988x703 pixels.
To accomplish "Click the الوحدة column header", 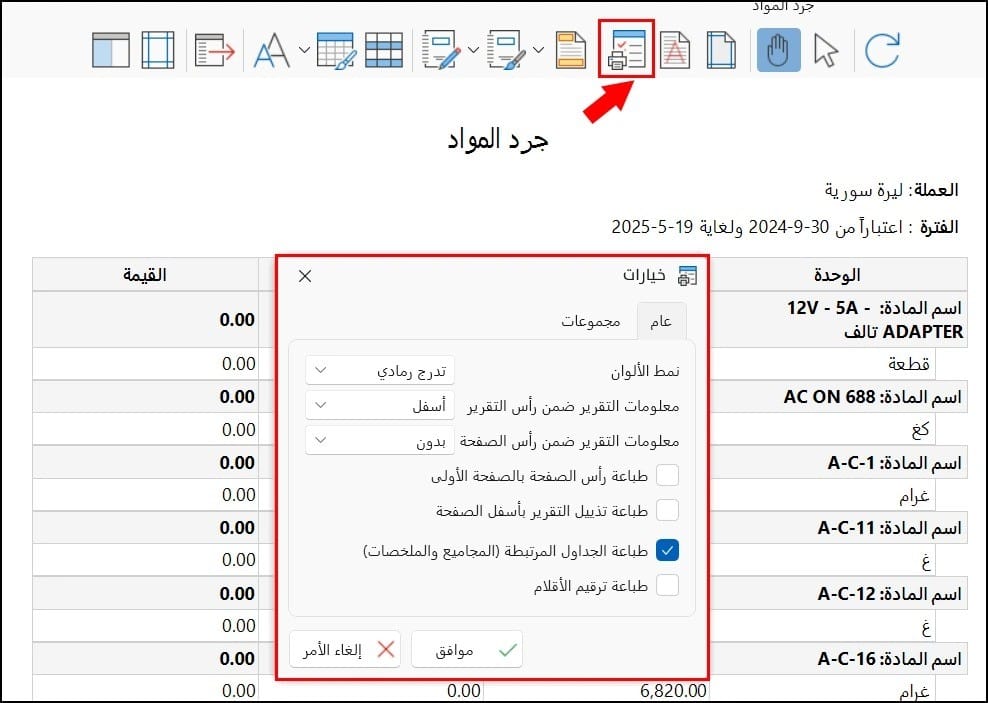I will [x=837, y=275].
